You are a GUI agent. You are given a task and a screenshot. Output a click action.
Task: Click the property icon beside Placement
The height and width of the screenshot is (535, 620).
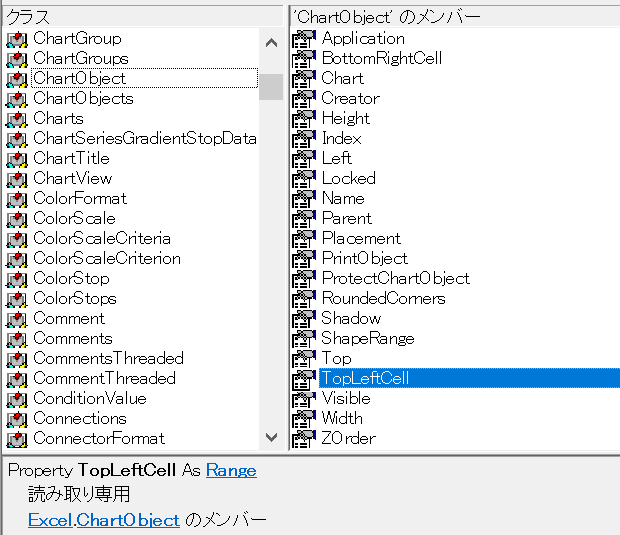tap(304, 239)
